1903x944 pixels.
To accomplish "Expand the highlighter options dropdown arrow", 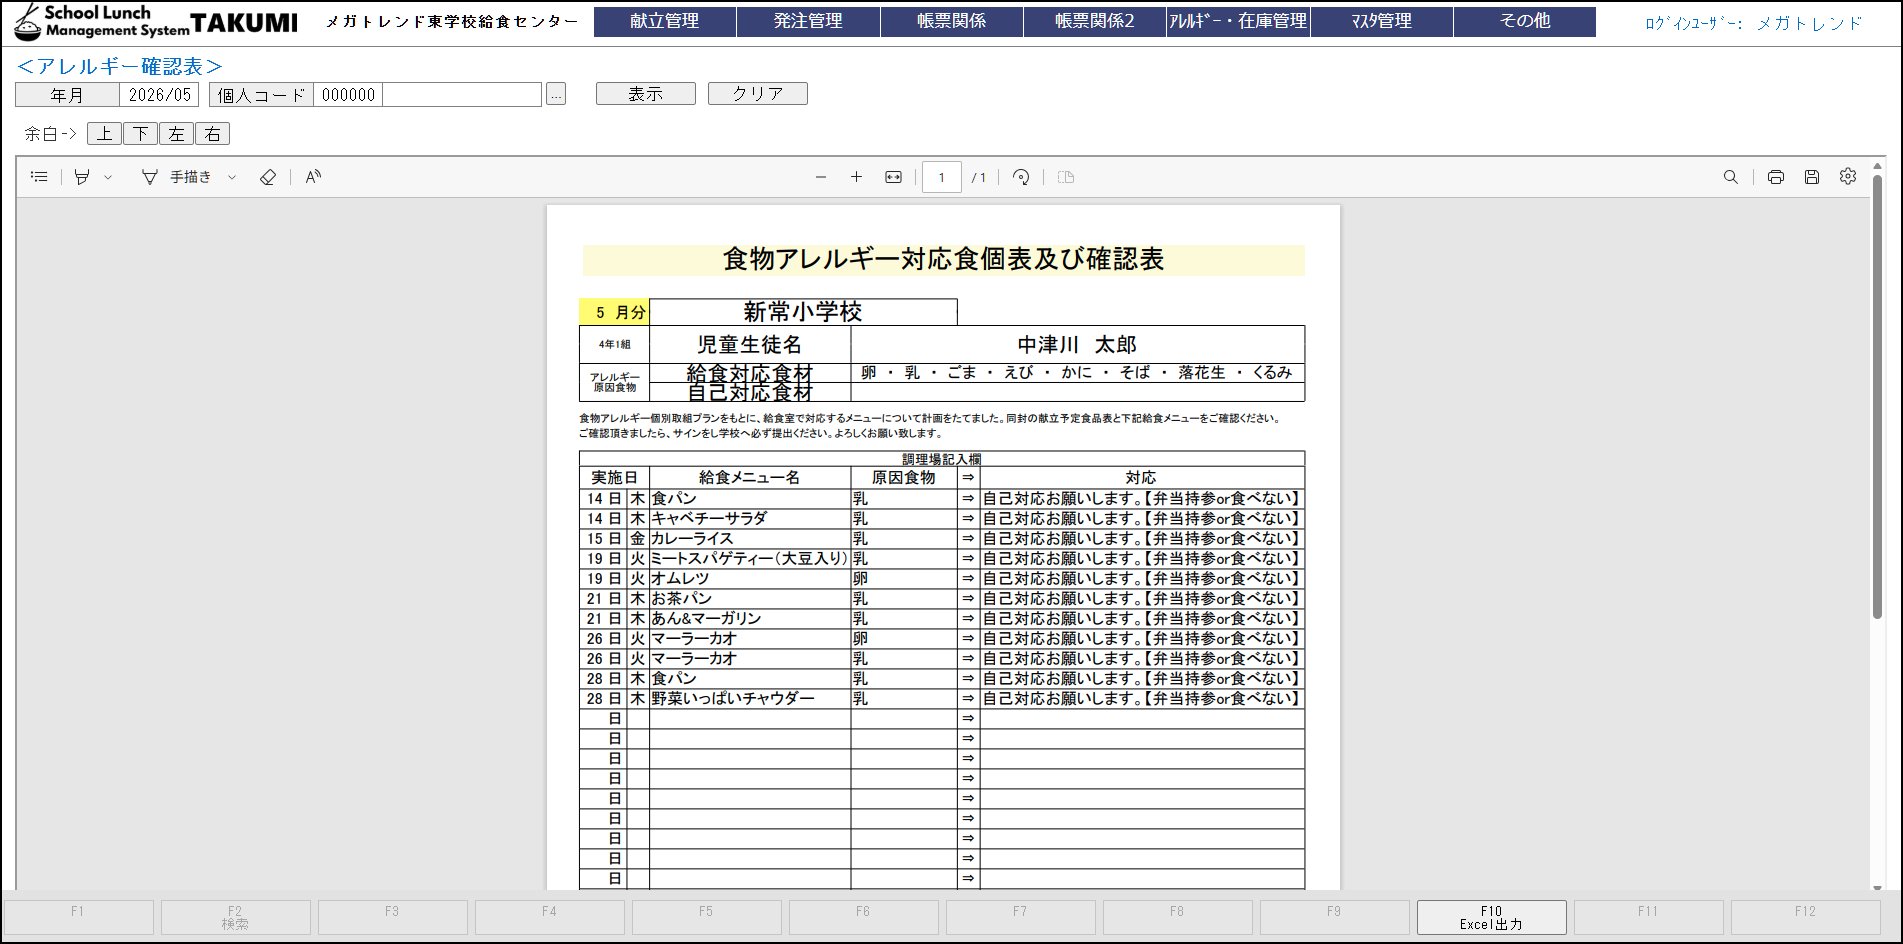I will point(108,177).
